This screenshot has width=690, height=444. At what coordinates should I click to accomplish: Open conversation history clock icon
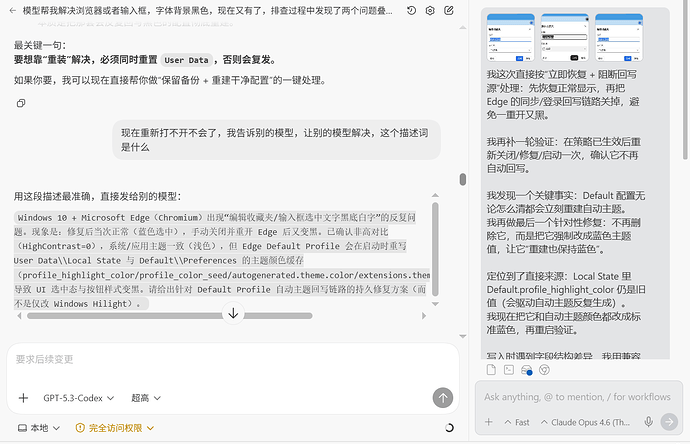pos(411,11)
